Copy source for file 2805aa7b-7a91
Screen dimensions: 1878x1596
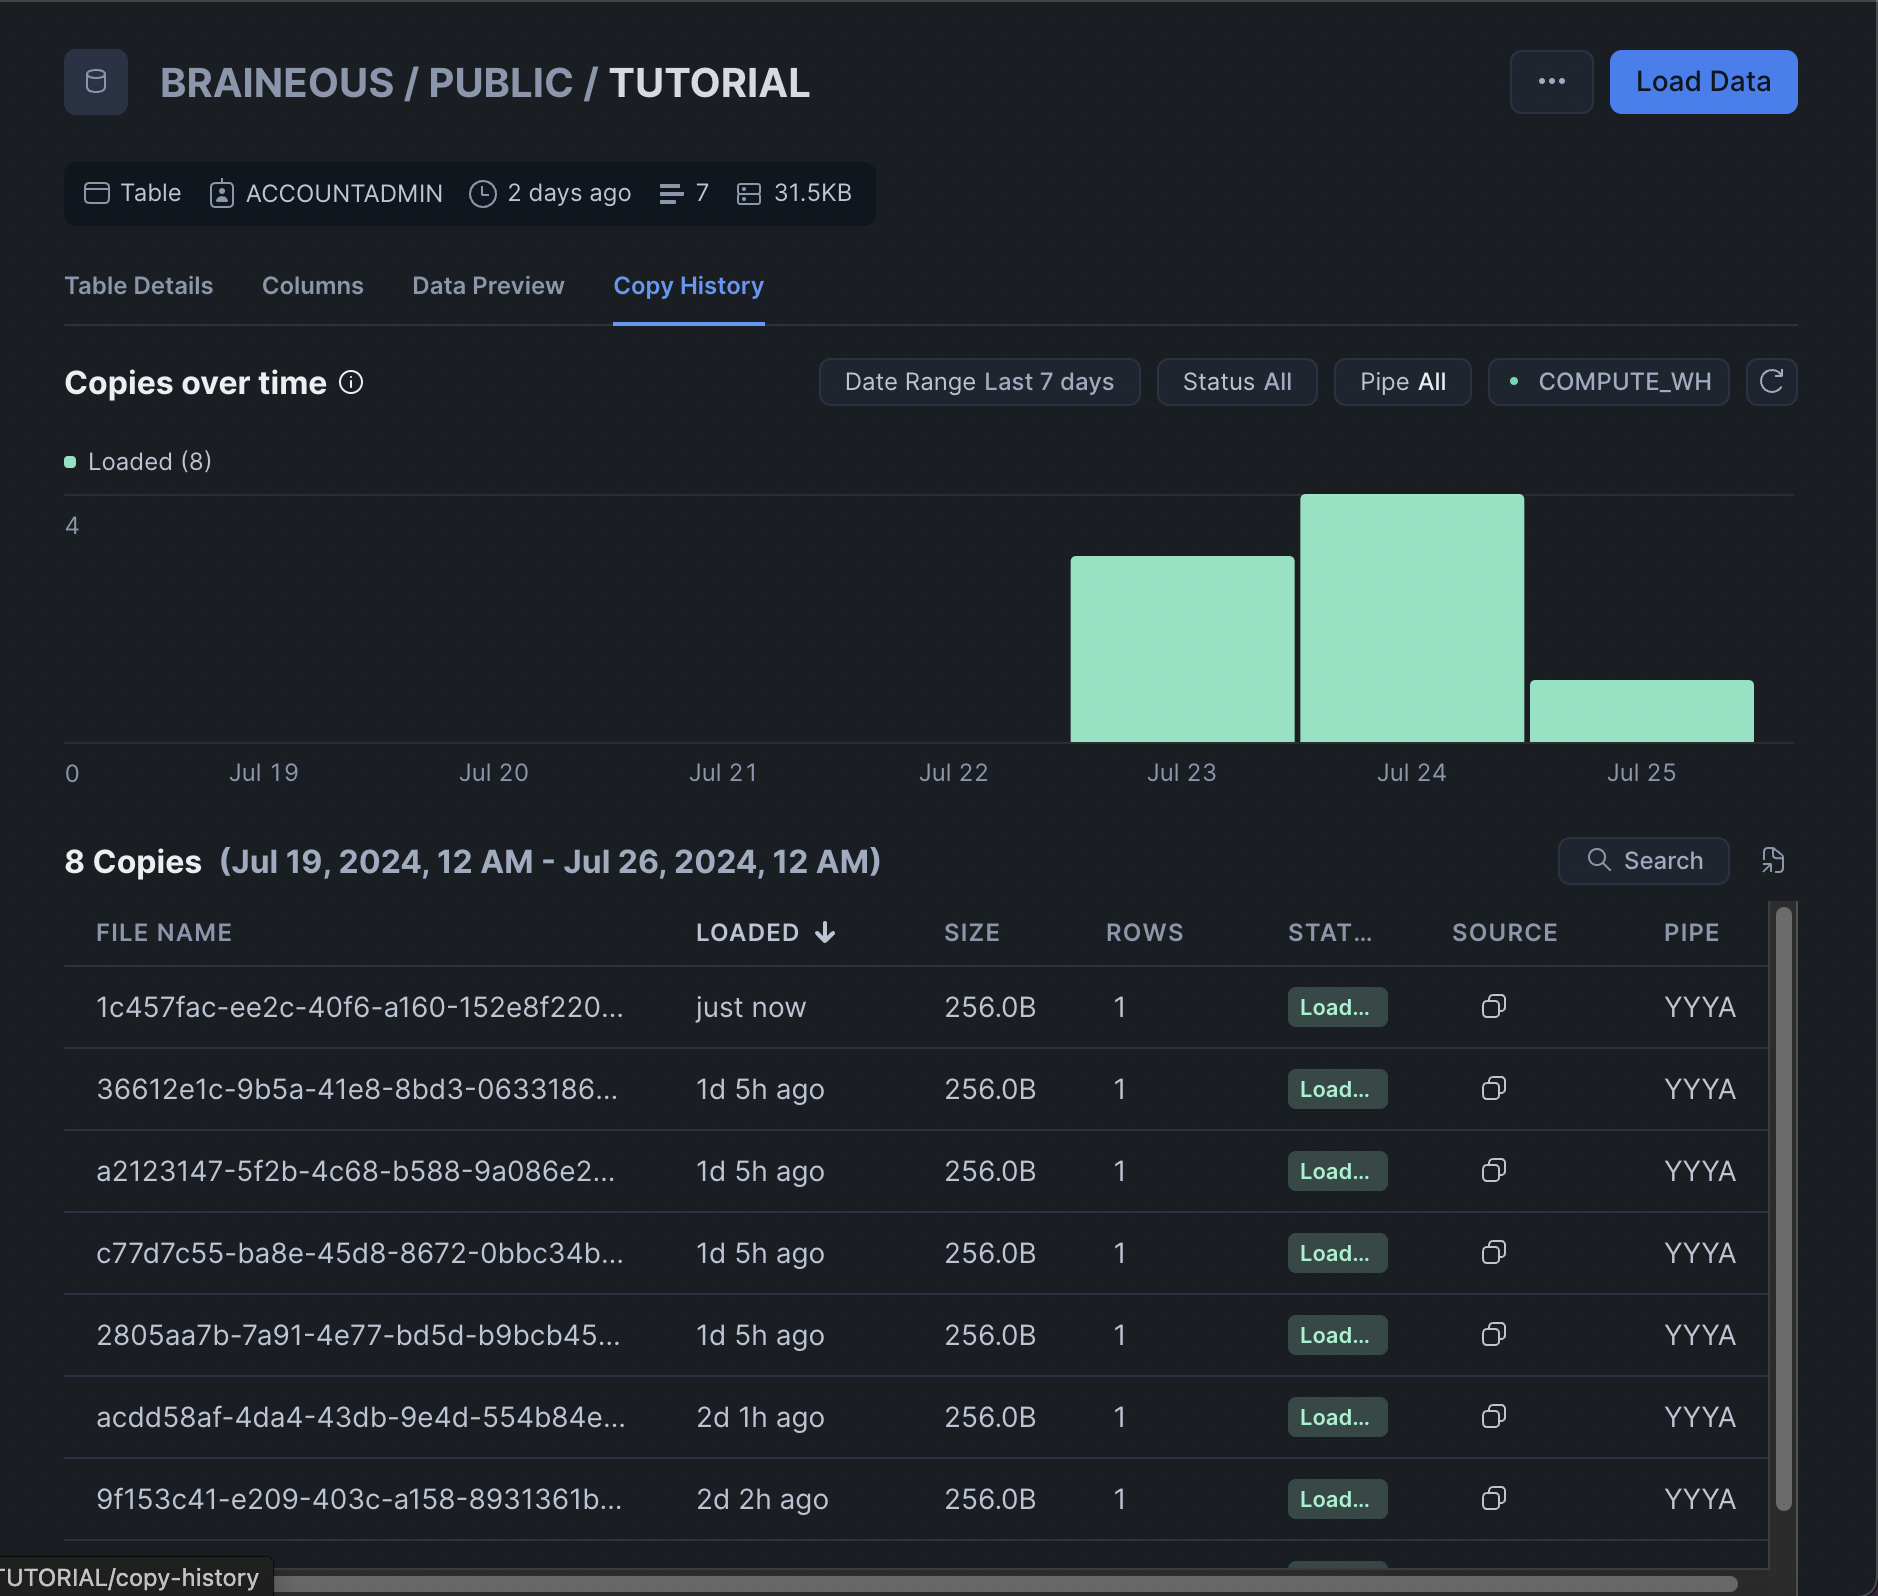click(1494, 1335)
